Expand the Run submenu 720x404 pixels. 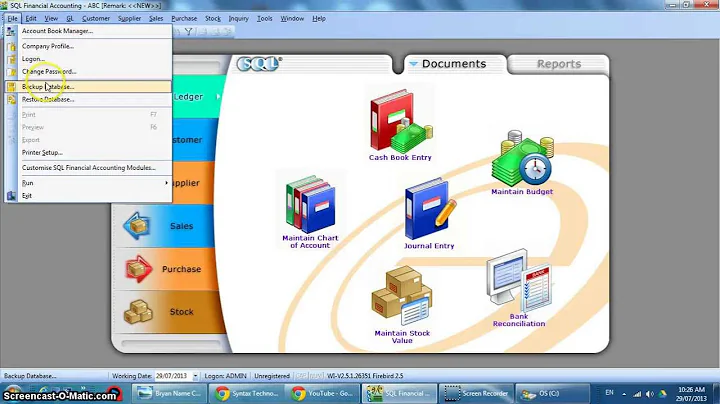pos(88,183)
